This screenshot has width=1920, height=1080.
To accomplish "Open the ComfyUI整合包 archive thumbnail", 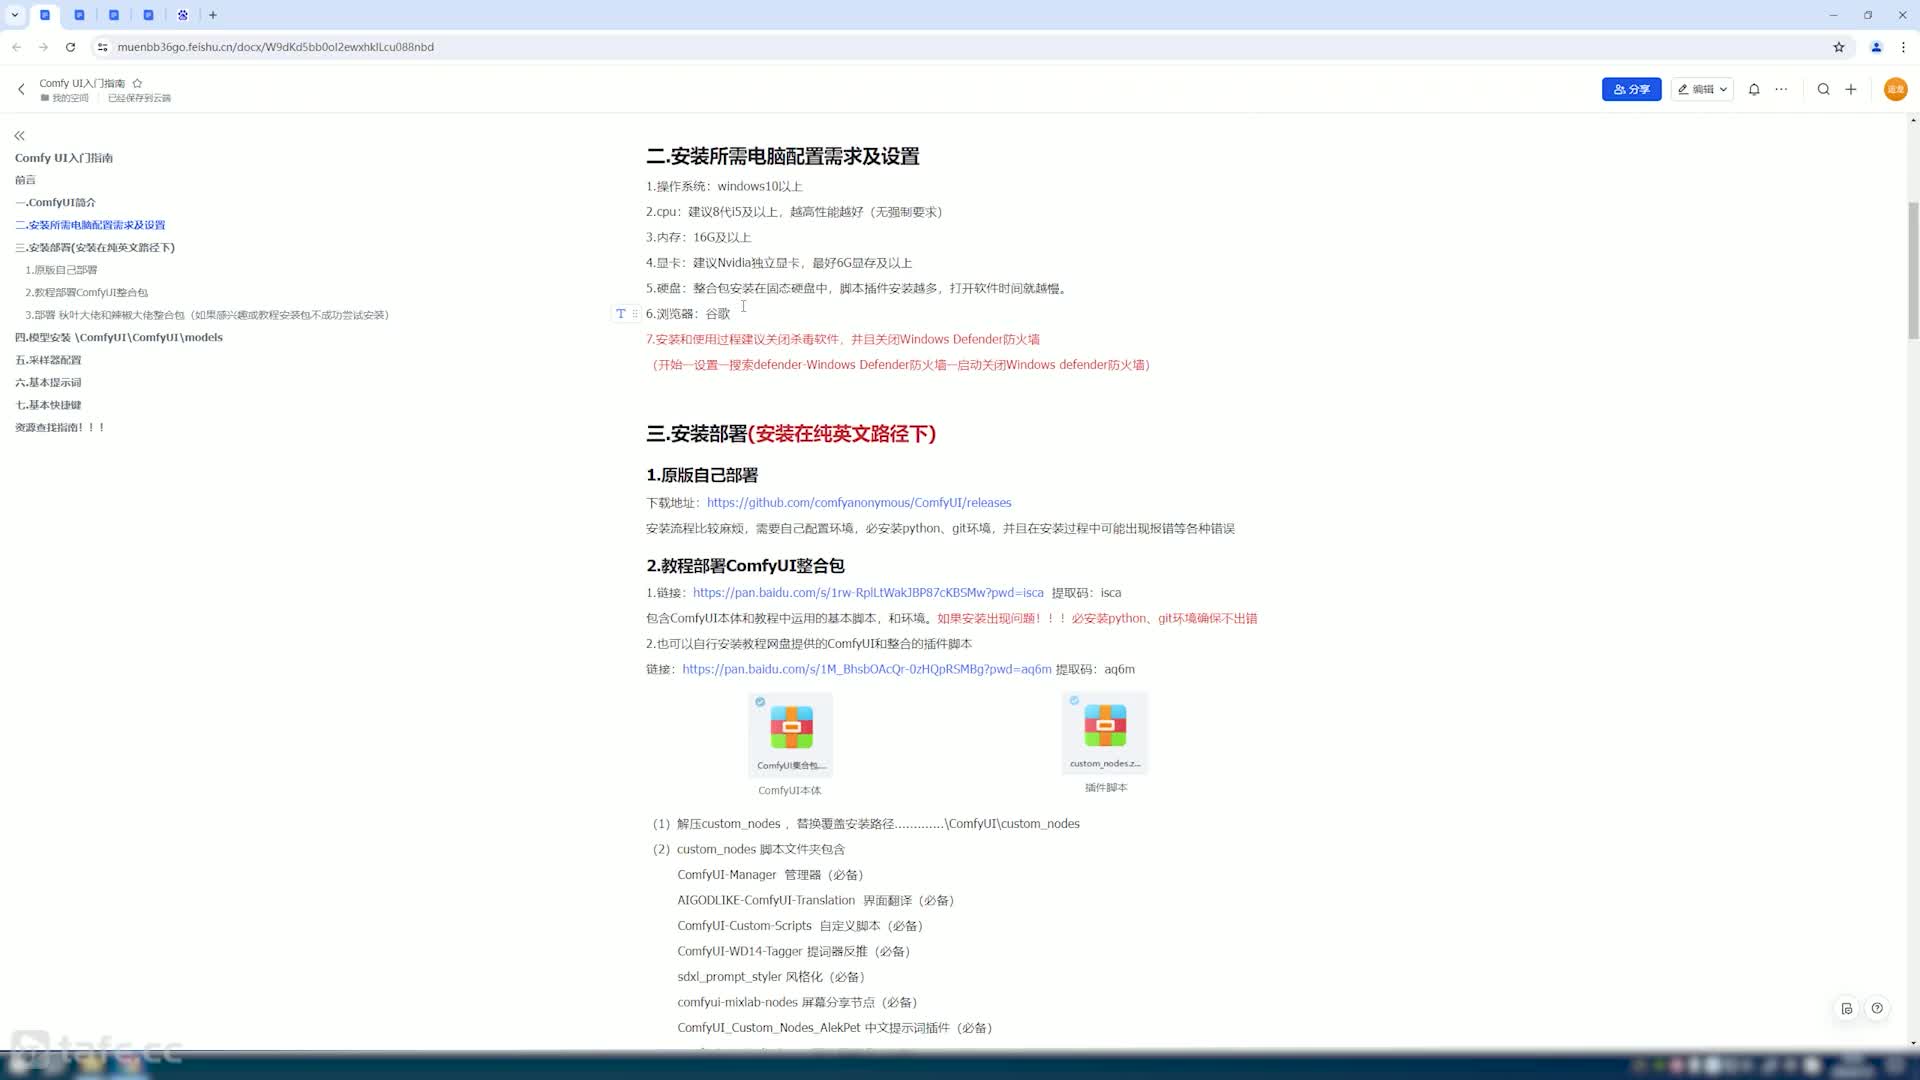I will click(791, 734).
